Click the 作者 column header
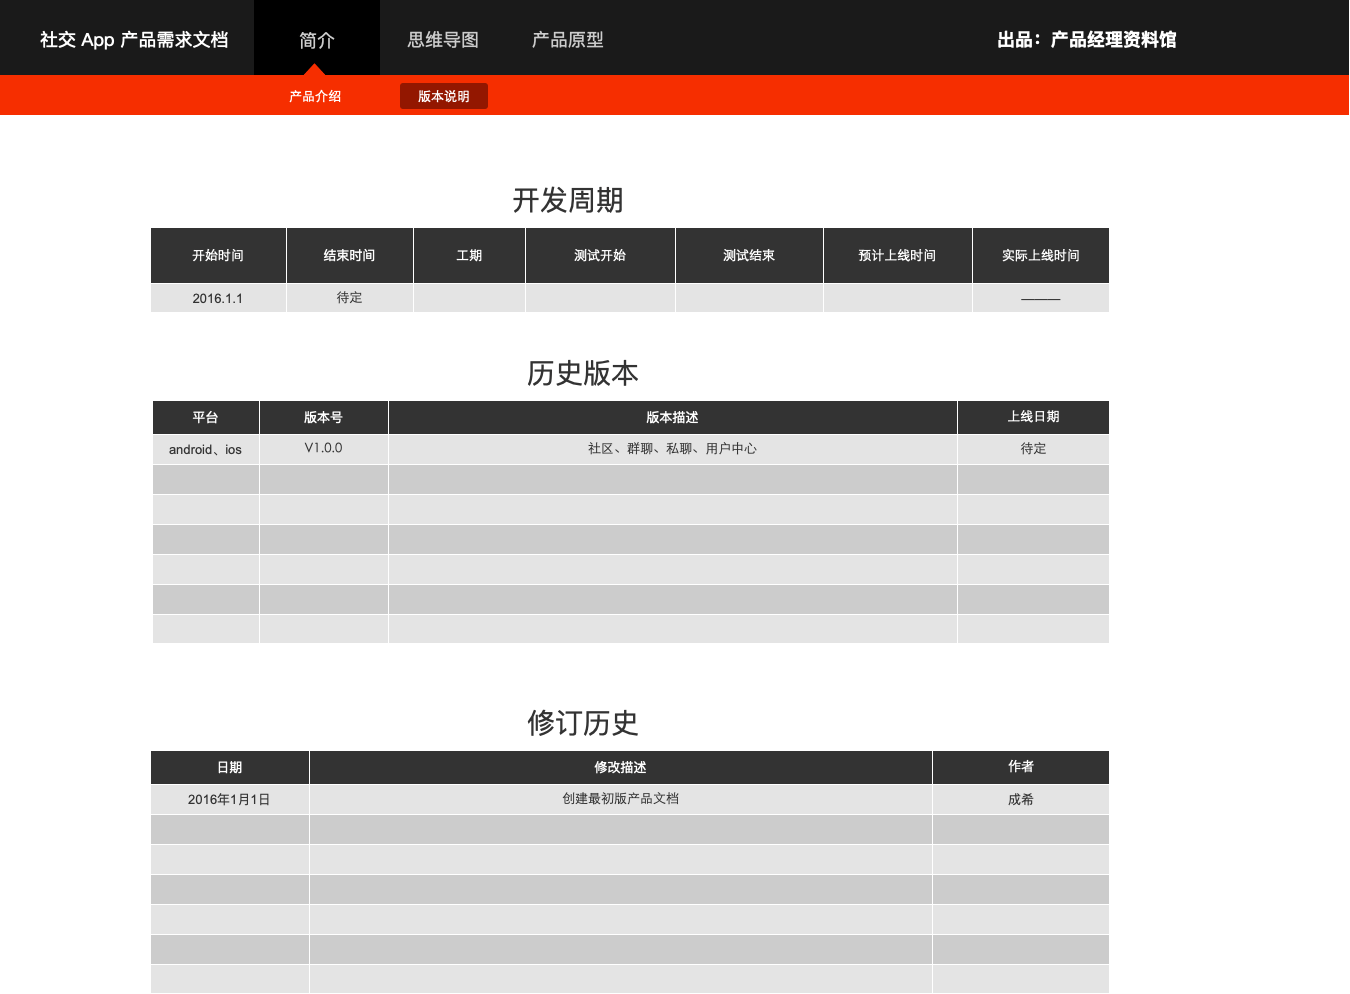This screenshot has width=1350, height=994. 1021,767
